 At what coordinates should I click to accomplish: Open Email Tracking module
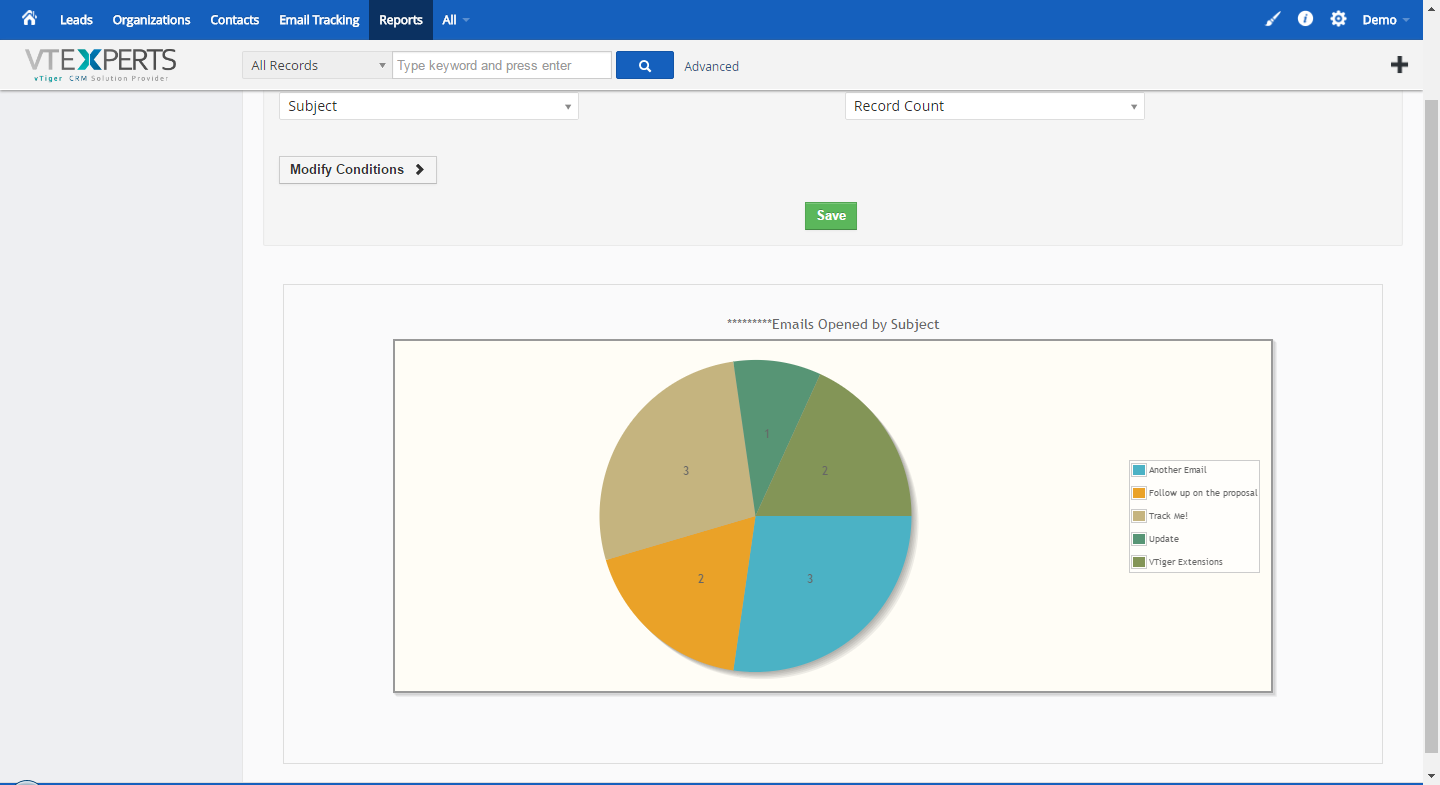point(319,20)
